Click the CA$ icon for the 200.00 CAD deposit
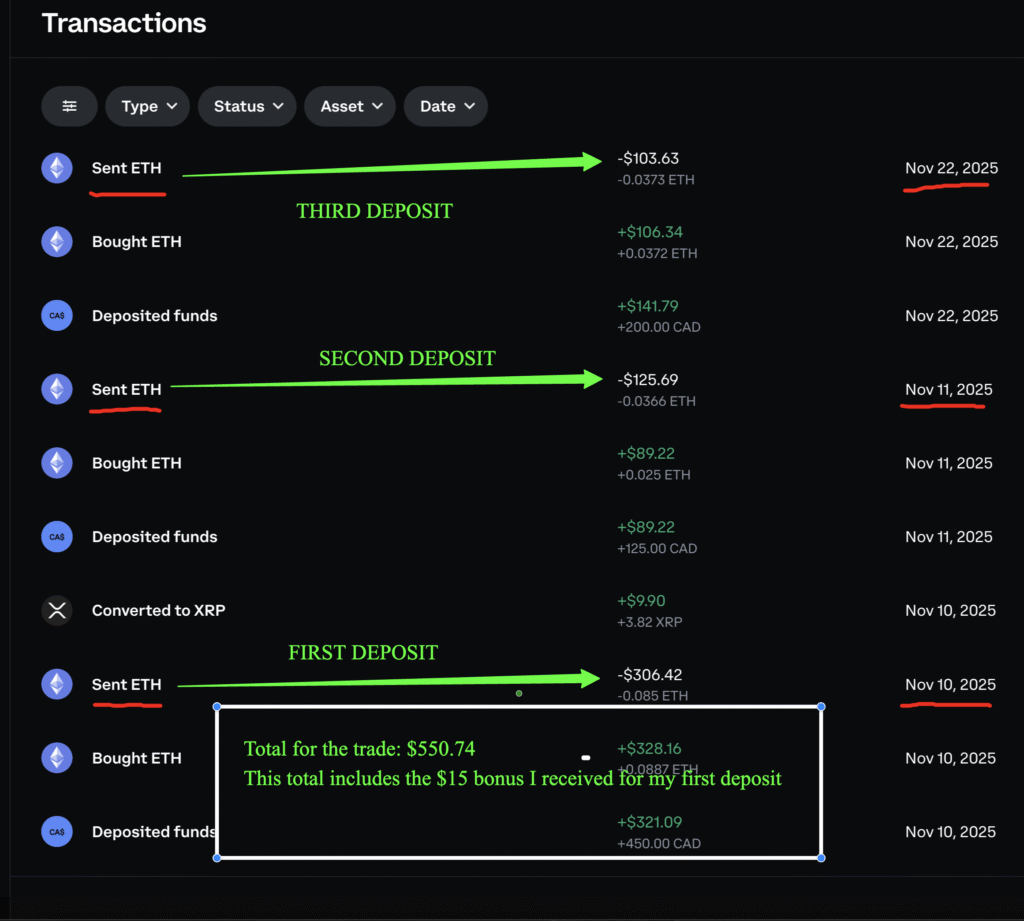Viewport: 1024px width, 921px height. [57, 315]
